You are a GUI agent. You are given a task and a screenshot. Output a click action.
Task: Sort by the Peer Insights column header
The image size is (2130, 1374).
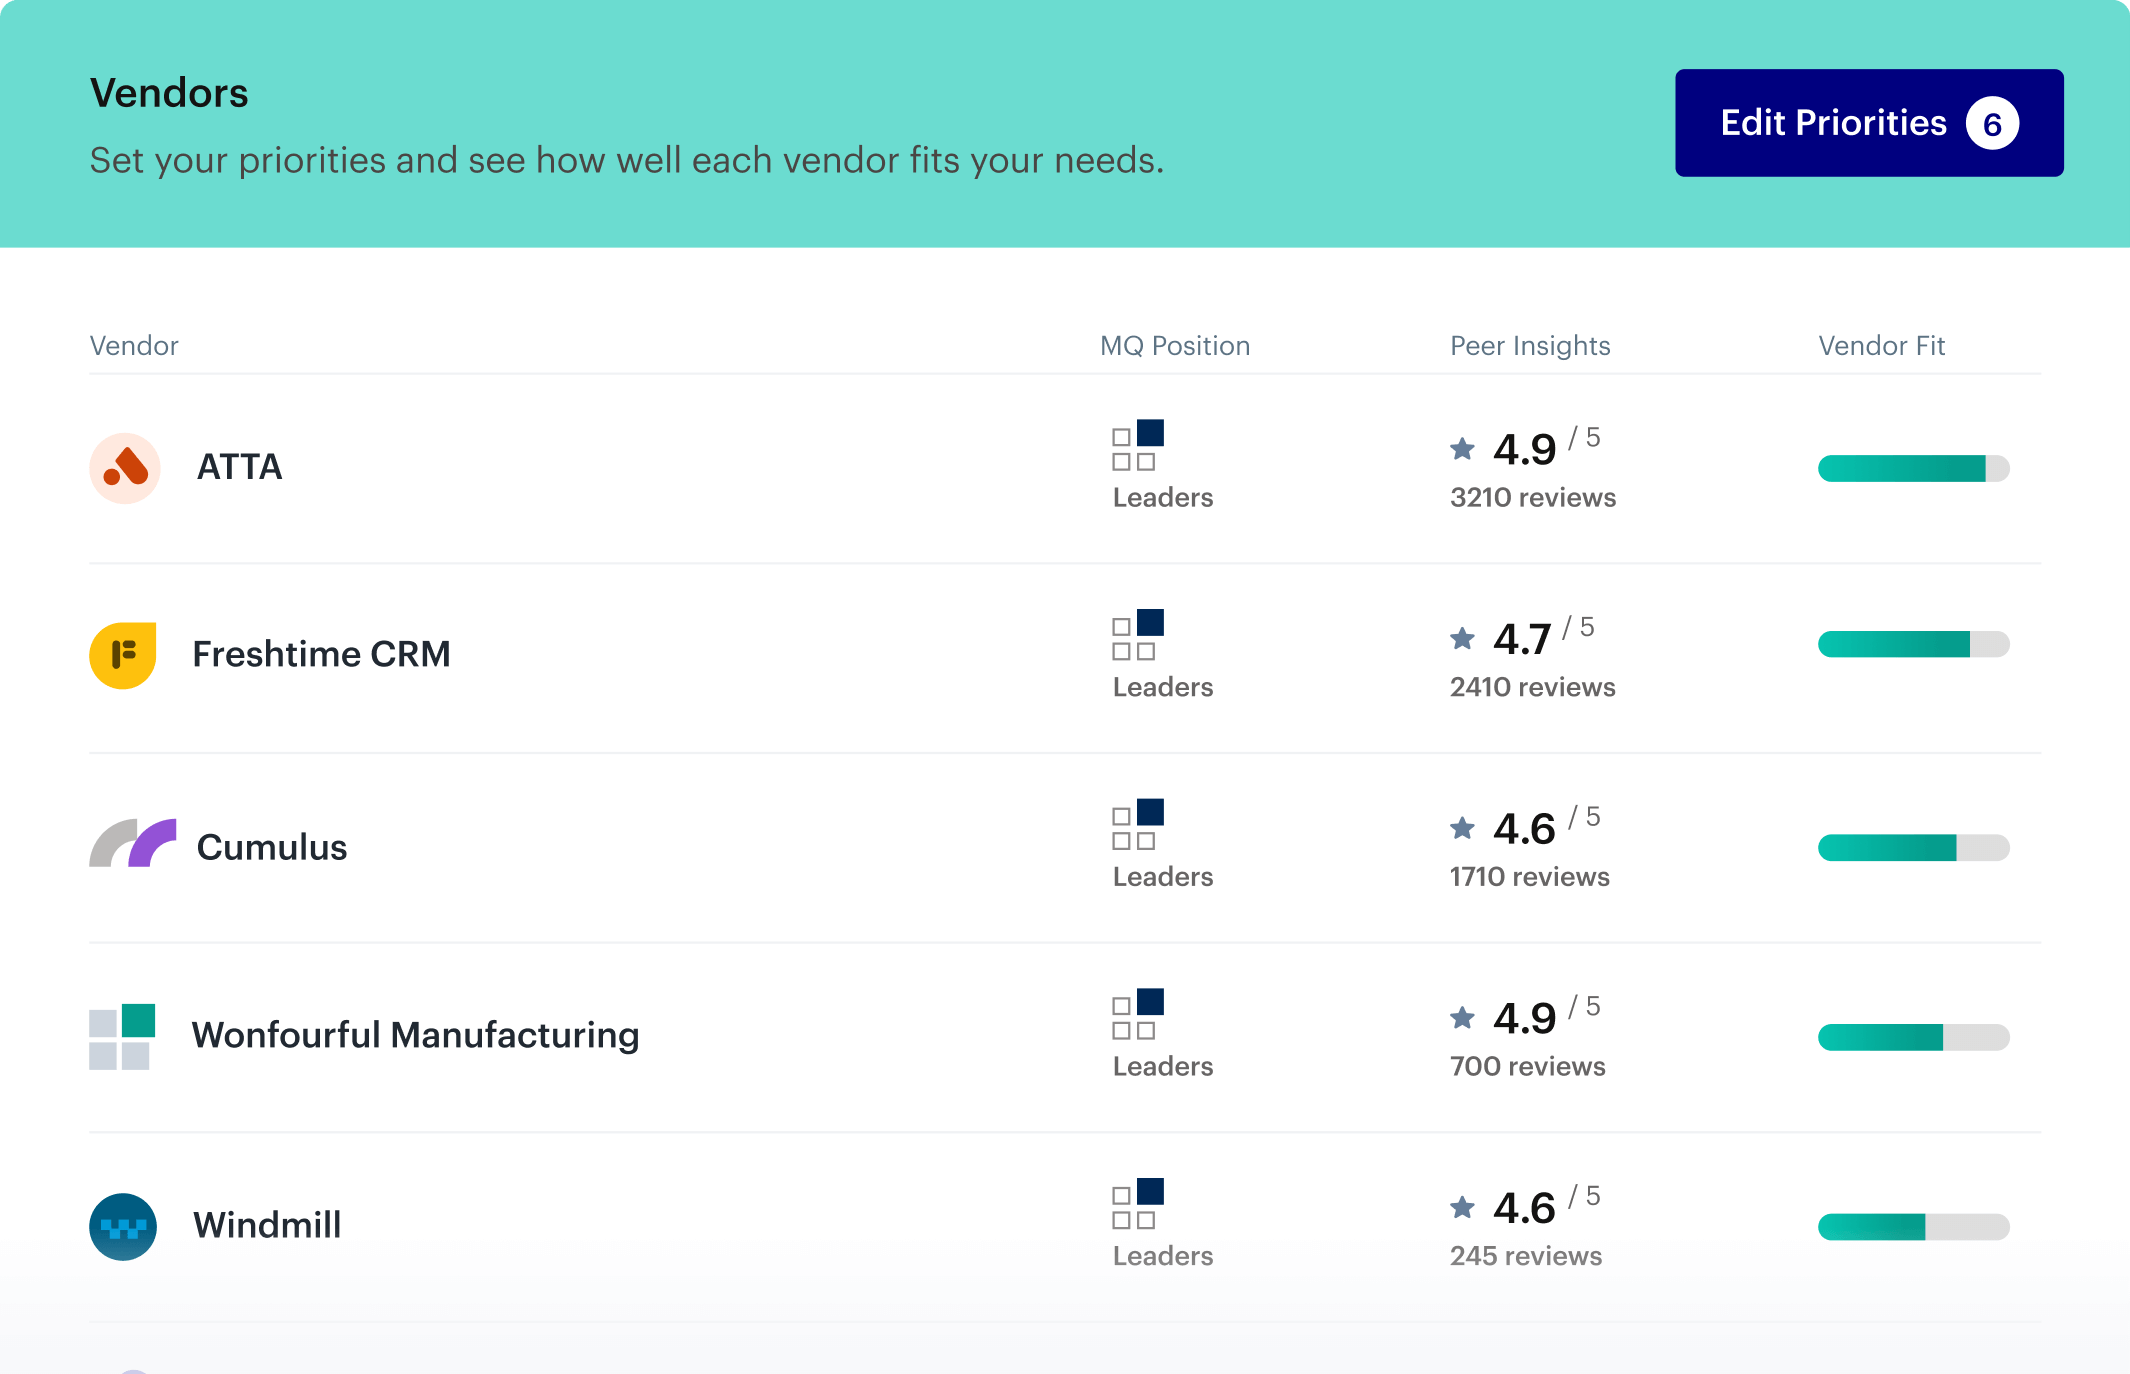click(1530, 345)
